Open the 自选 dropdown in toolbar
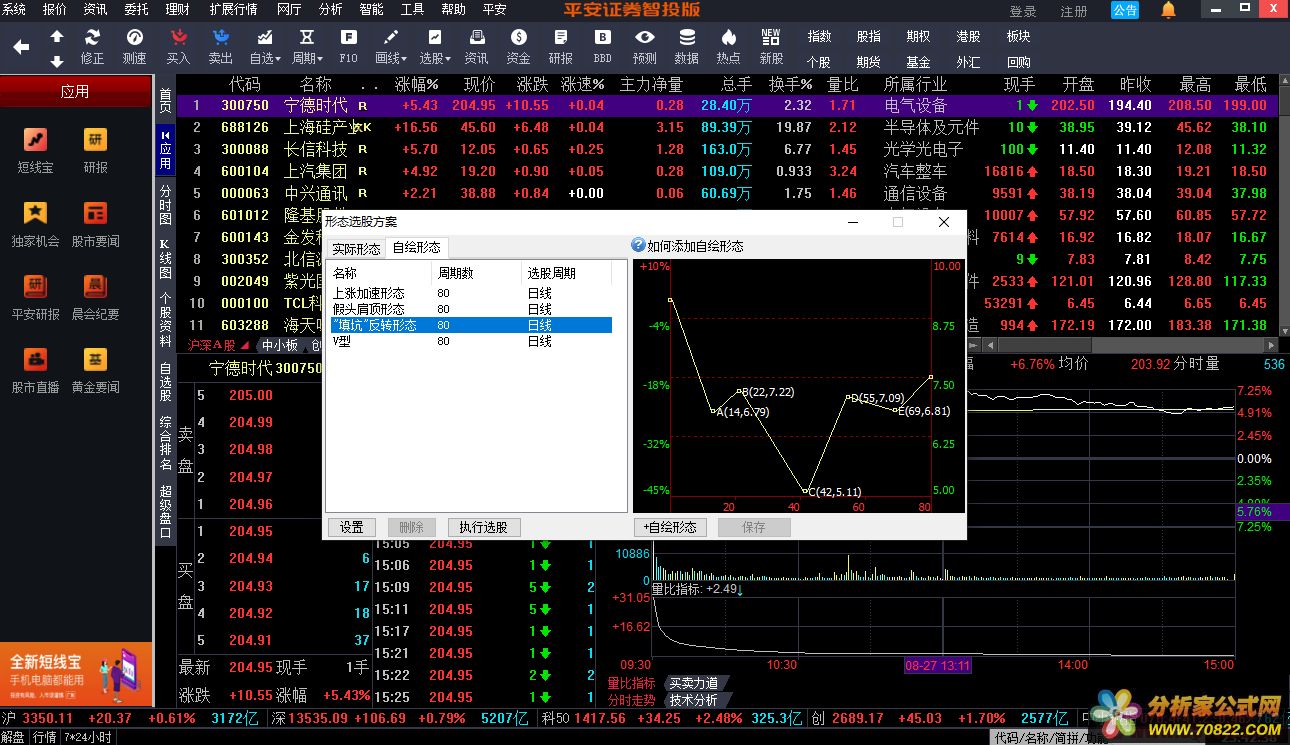The width and height of the screenshot is (1290, 745). 265,46
